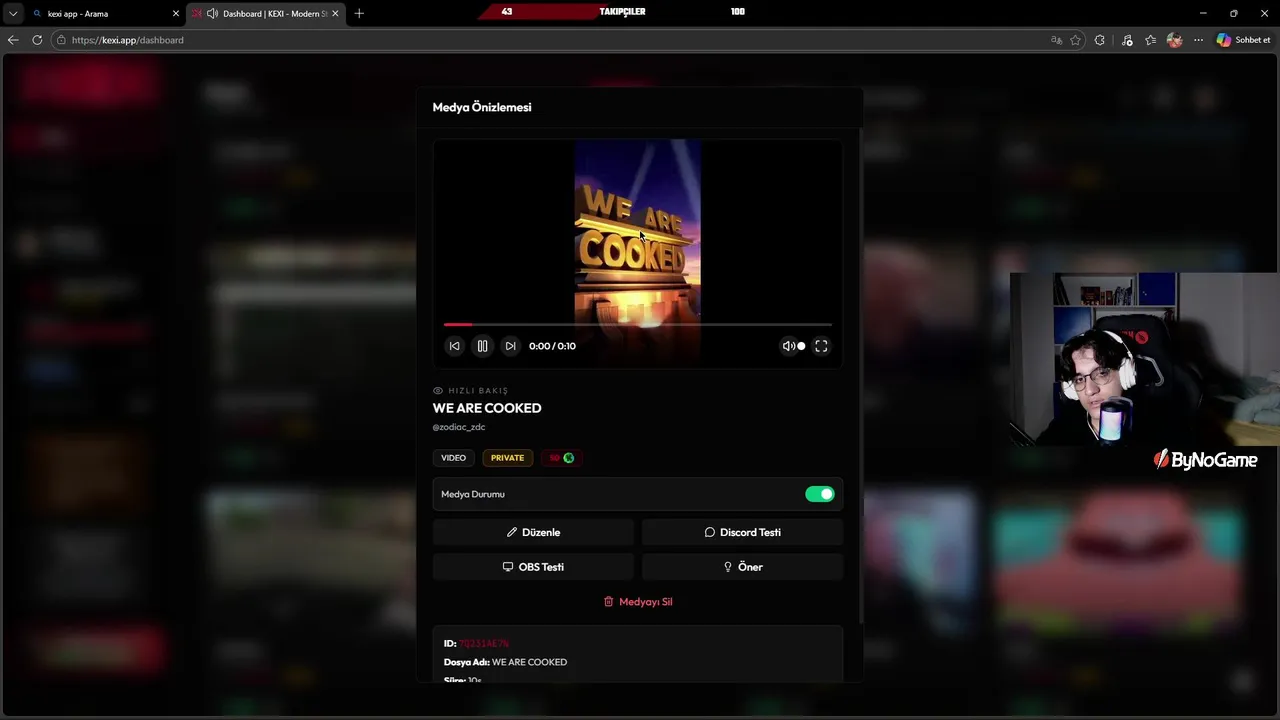
Task: Open a new browser tab
Action: coord(359,14)
